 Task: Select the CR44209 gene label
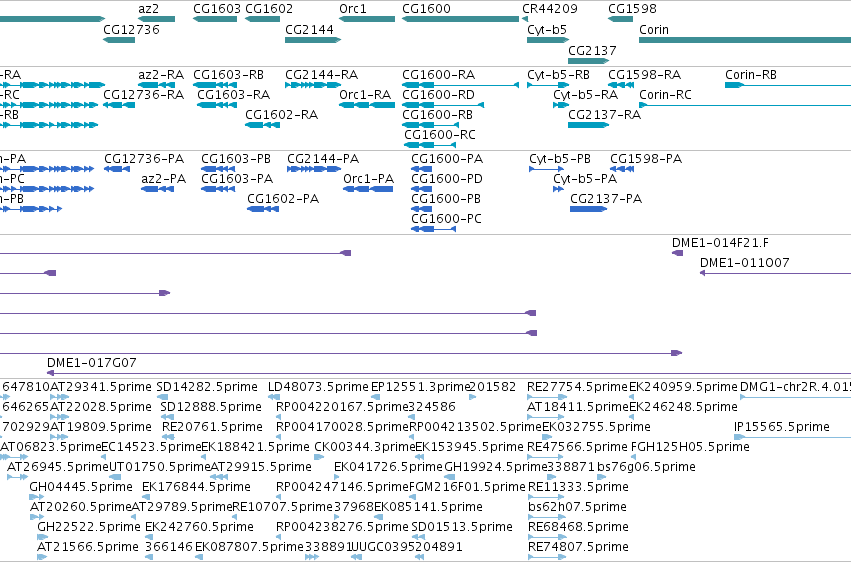point(550,9)
